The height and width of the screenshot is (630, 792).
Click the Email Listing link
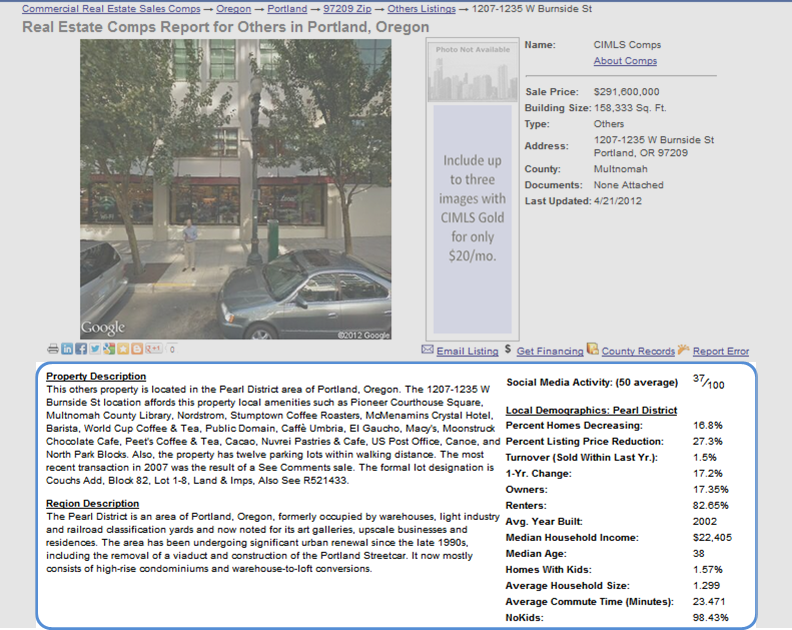pos(467,351)
